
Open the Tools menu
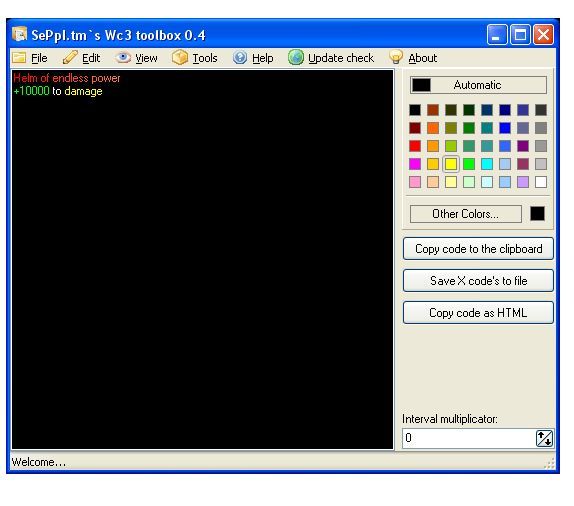tap(205, 58)
